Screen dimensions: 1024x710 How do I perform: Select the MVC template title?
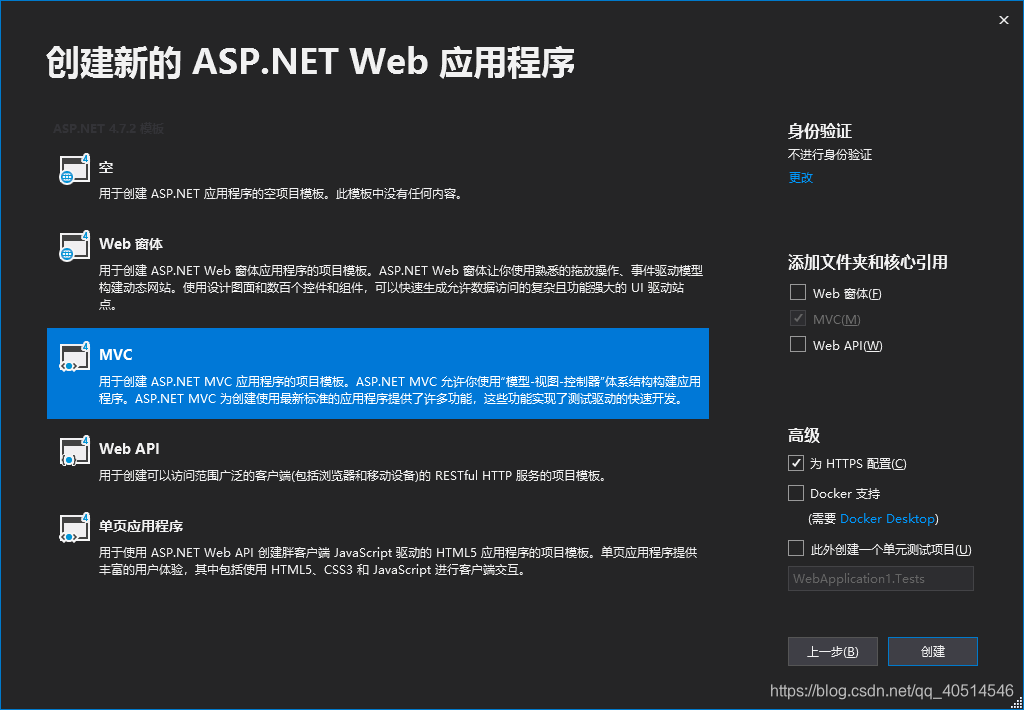click(116, 355)
